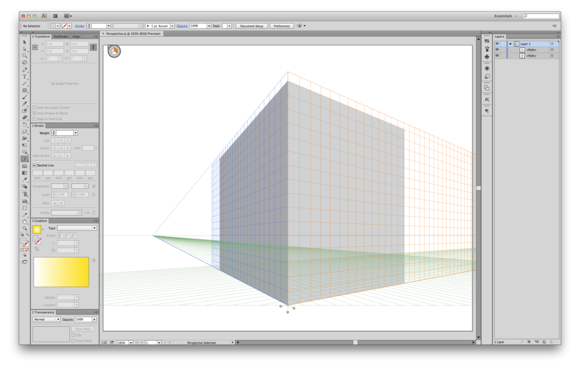
Task: Toggle Align to Pixel Grid checkbox
Action: (34, 119)
